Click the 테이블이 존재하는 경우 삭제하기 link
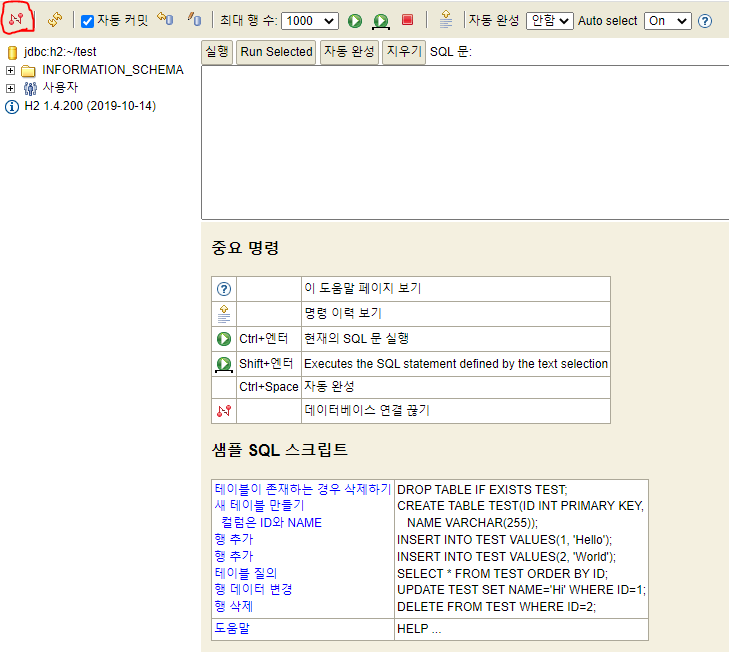The height and width of the screenshot is (652, 729). pyautogui.click(x=302, y=489)
